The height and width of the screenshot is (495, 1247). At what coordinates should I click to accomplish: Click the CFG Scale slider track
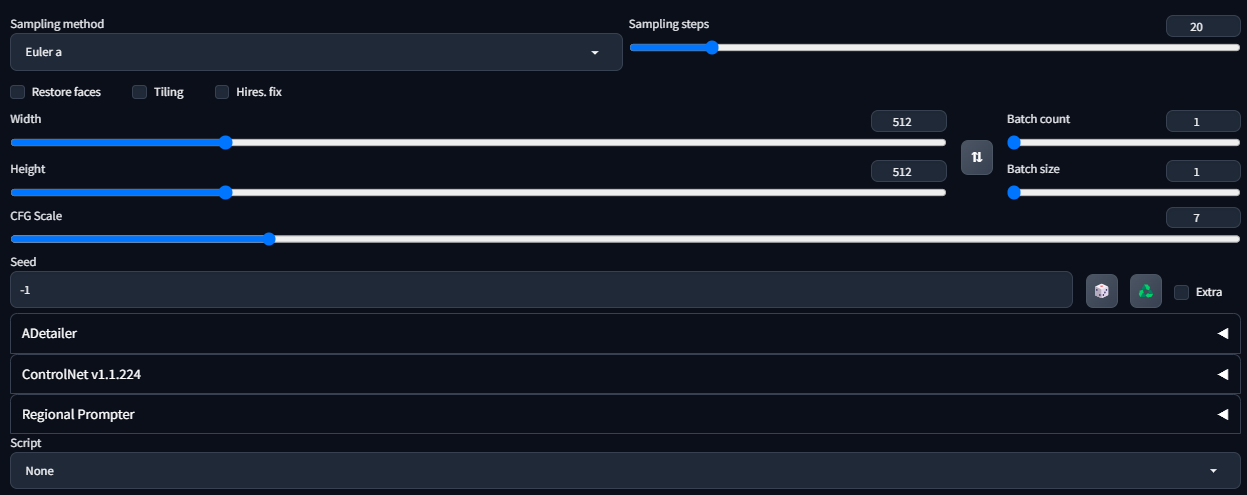click(625, 239)
